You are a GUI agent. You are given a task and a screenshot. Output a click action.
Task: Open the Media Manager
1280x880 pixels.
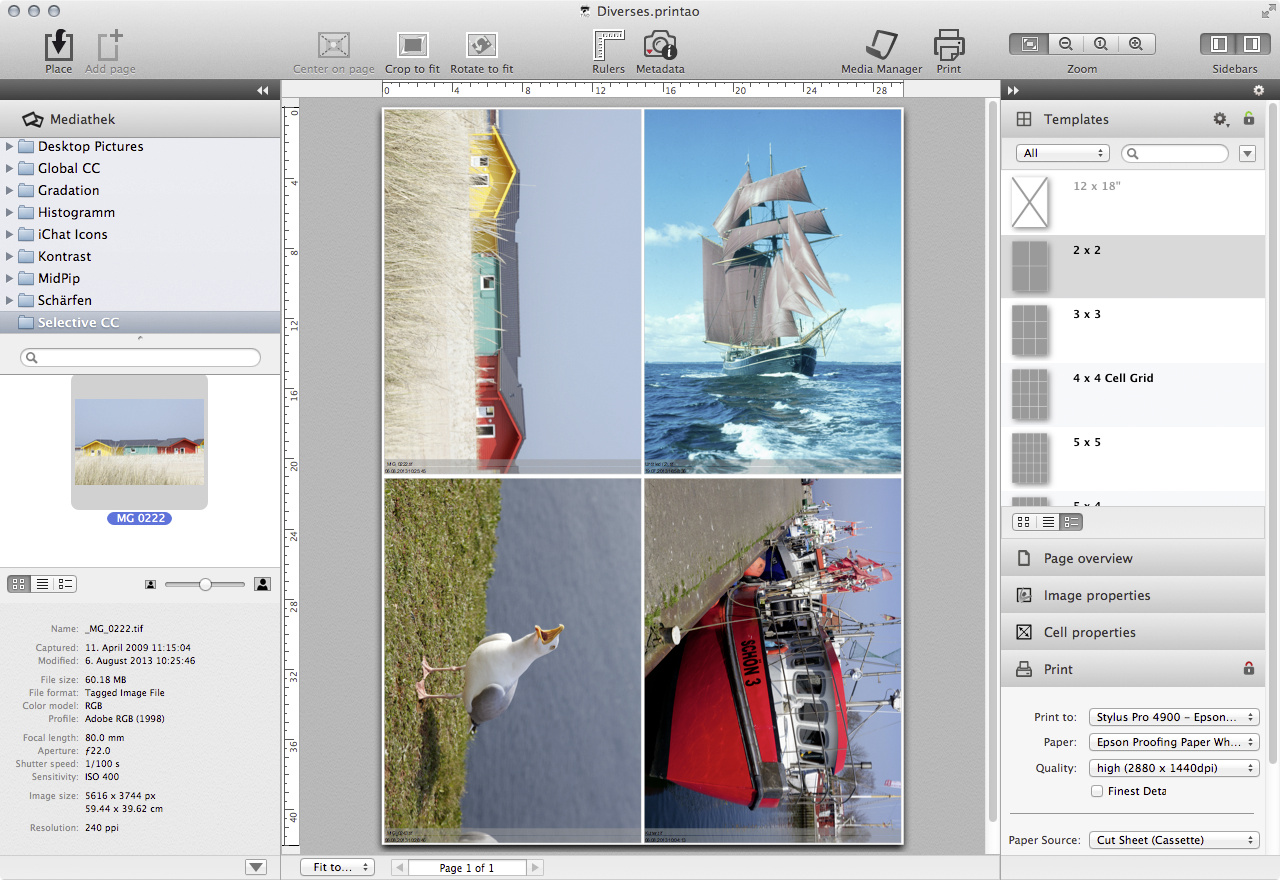click(881, 46)
